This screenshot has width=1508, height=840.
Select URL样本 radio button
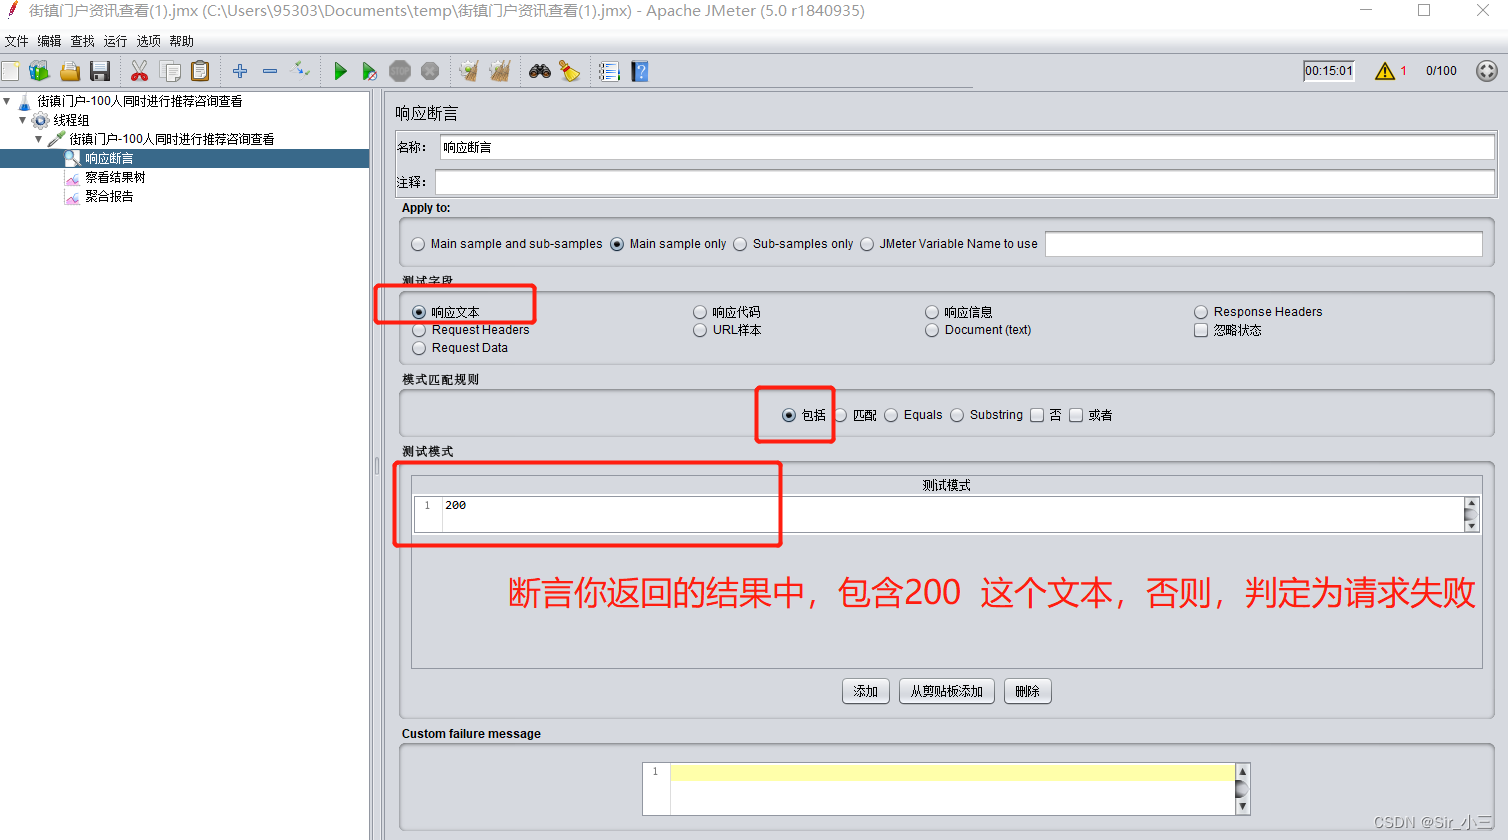700,330
